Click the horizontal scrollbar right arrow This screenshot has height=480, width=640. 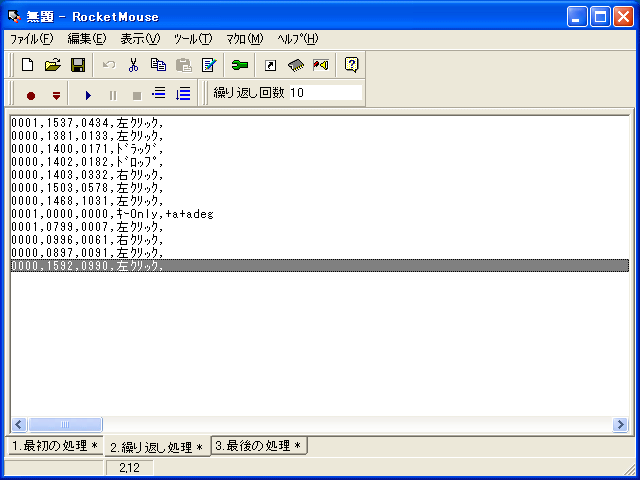click(x=620, y=424)
